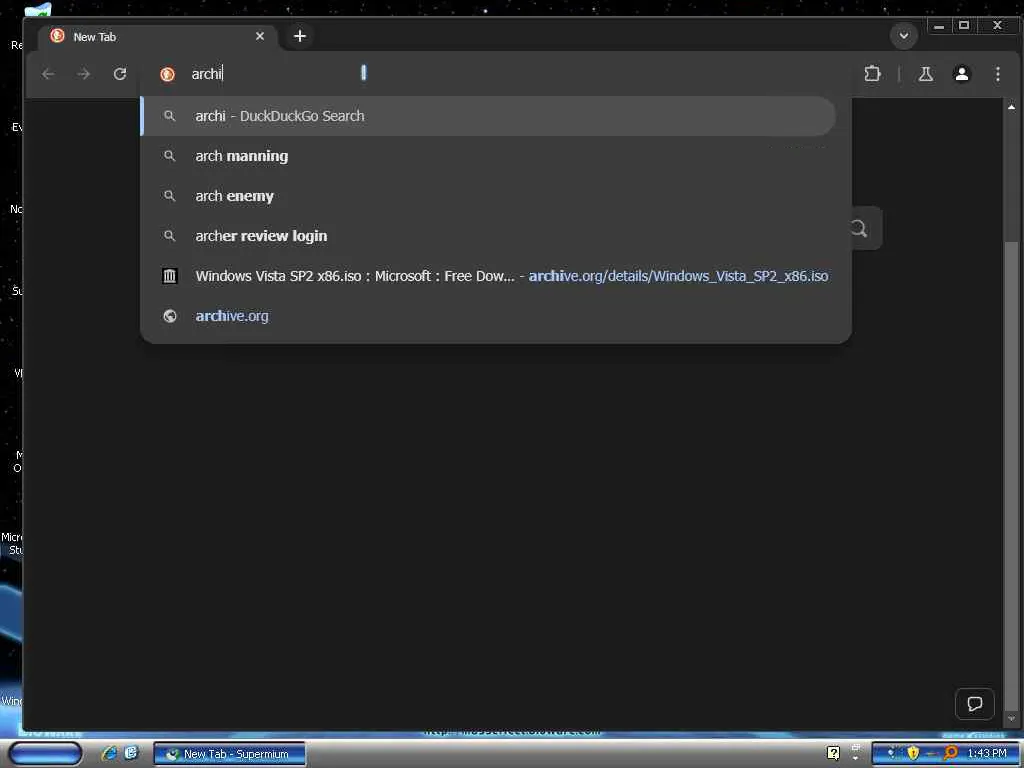
Task: Click the browser Forward arrow
Action: 84,74
